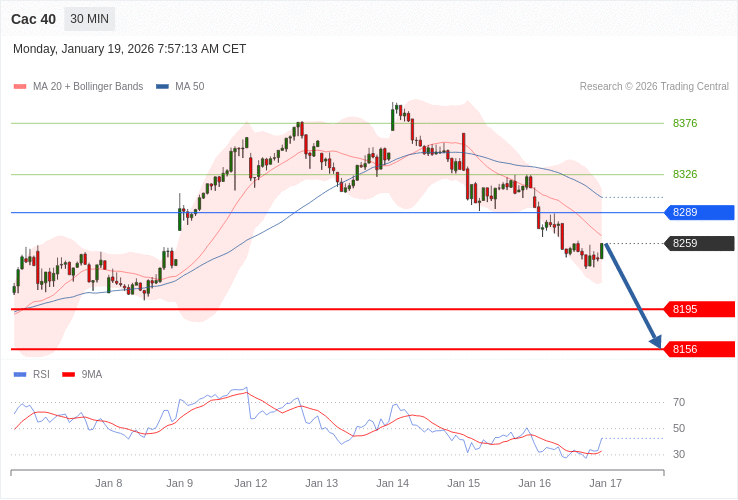
Task: Click the 8156 red target tag
Action: [698, 349]
